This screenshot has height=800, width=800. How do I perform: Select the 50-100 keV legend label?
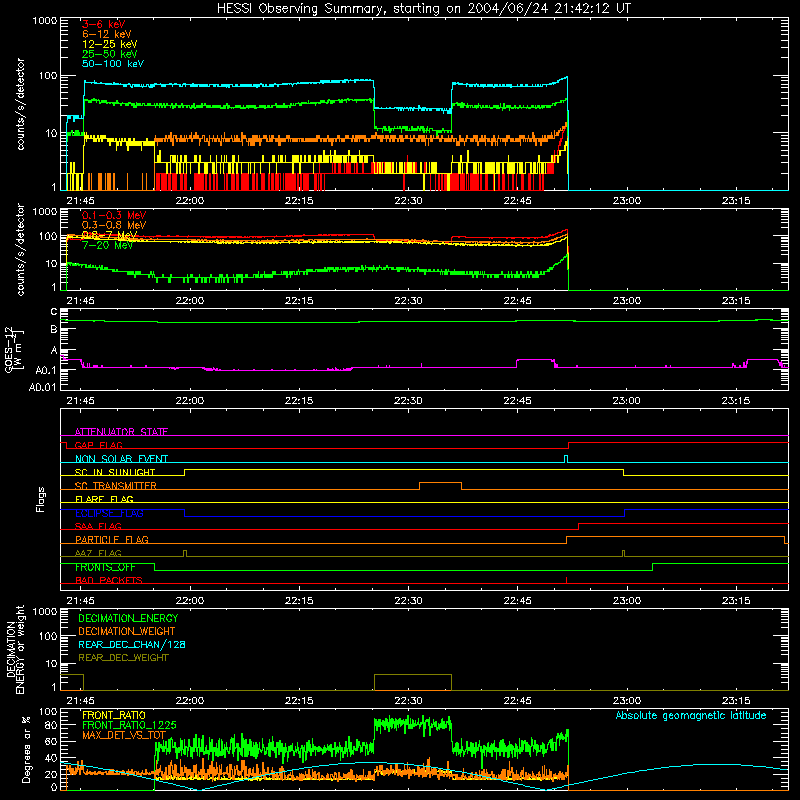113,64
